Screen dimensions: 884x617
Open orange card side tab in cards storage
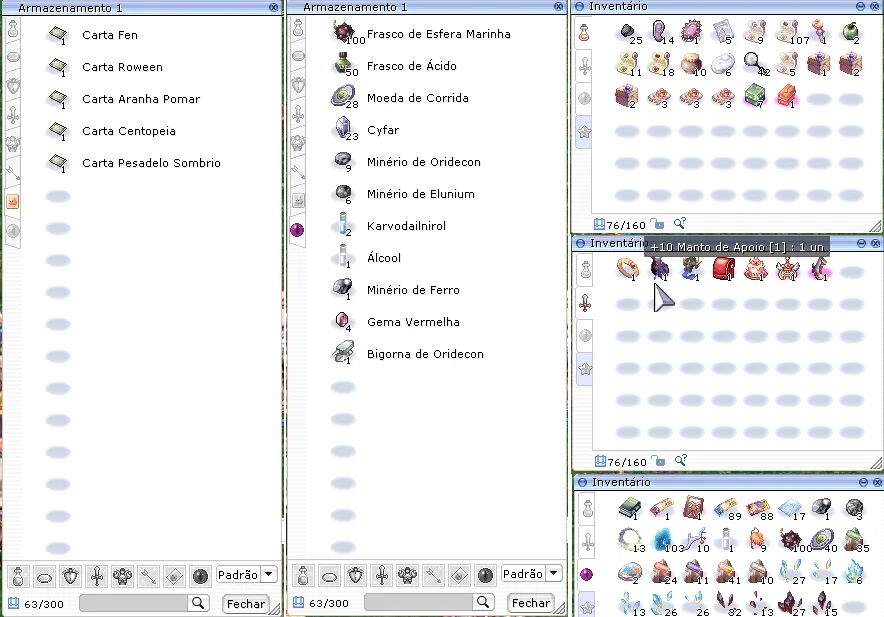(12, 201)
